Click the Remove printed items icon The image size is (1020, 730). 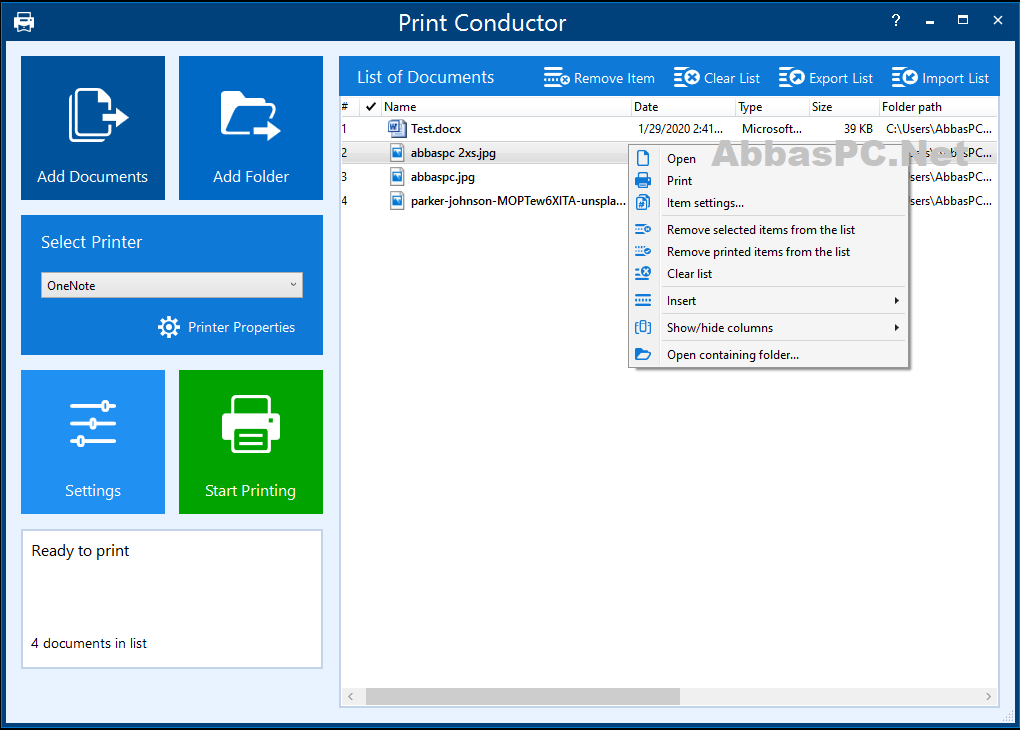coord(643,251)
